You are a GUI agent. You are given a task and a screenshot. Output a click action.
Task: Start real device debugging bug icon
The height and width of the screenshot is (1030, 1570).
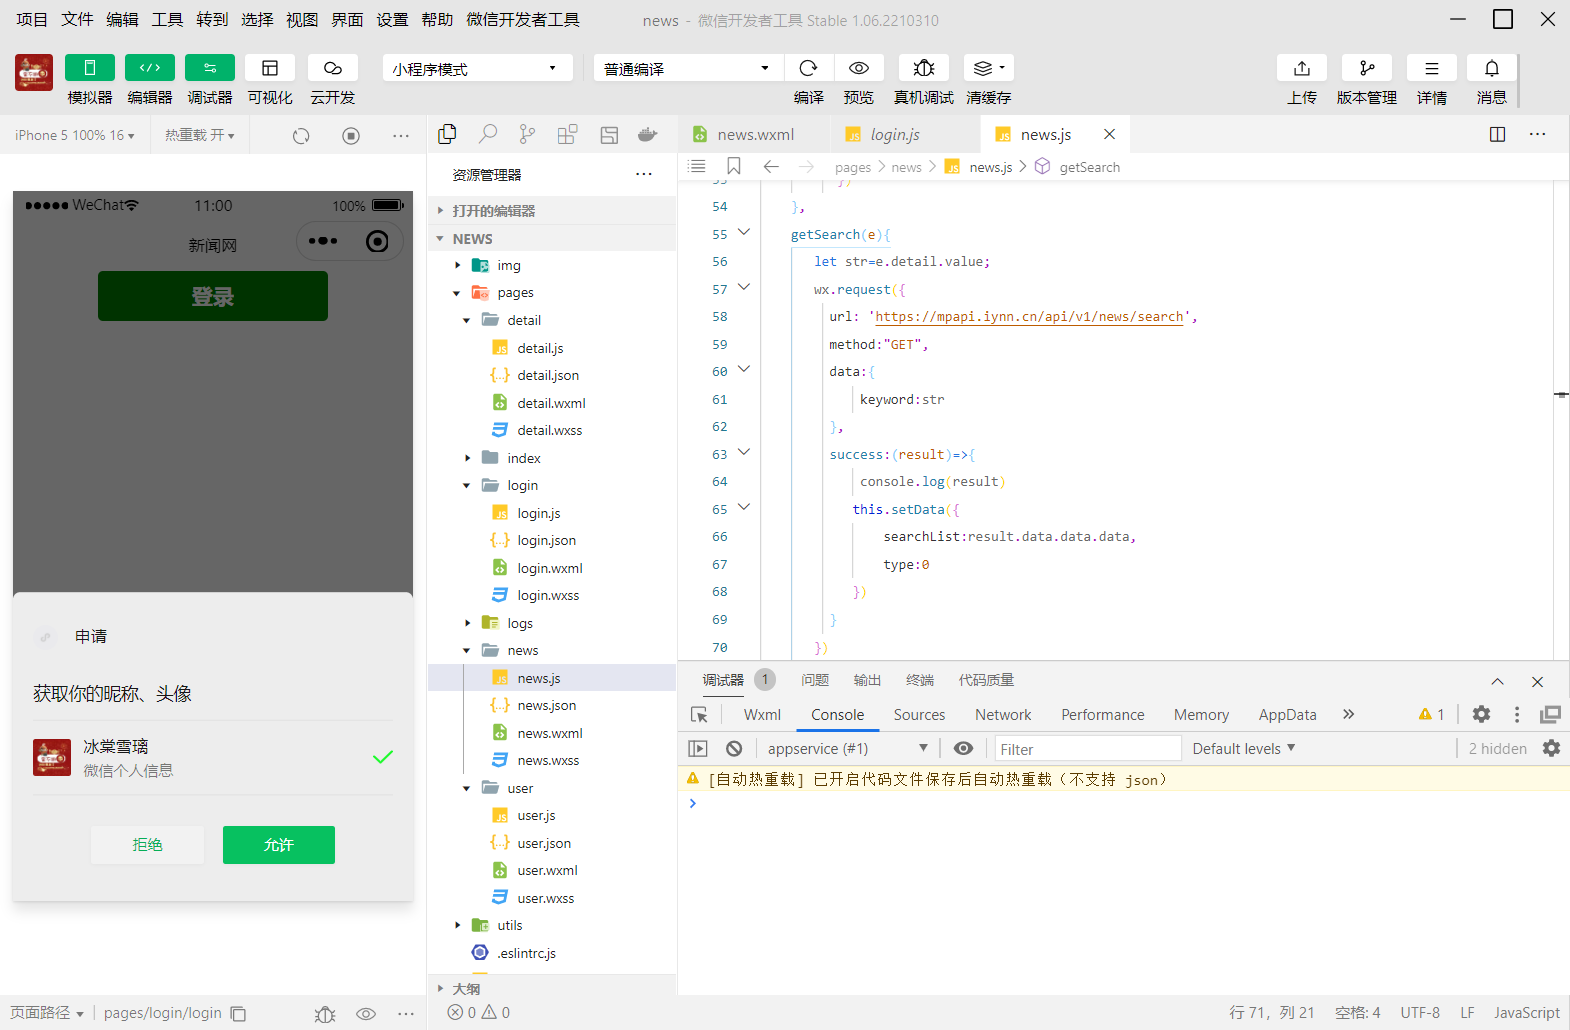click(x=924, y=68)
